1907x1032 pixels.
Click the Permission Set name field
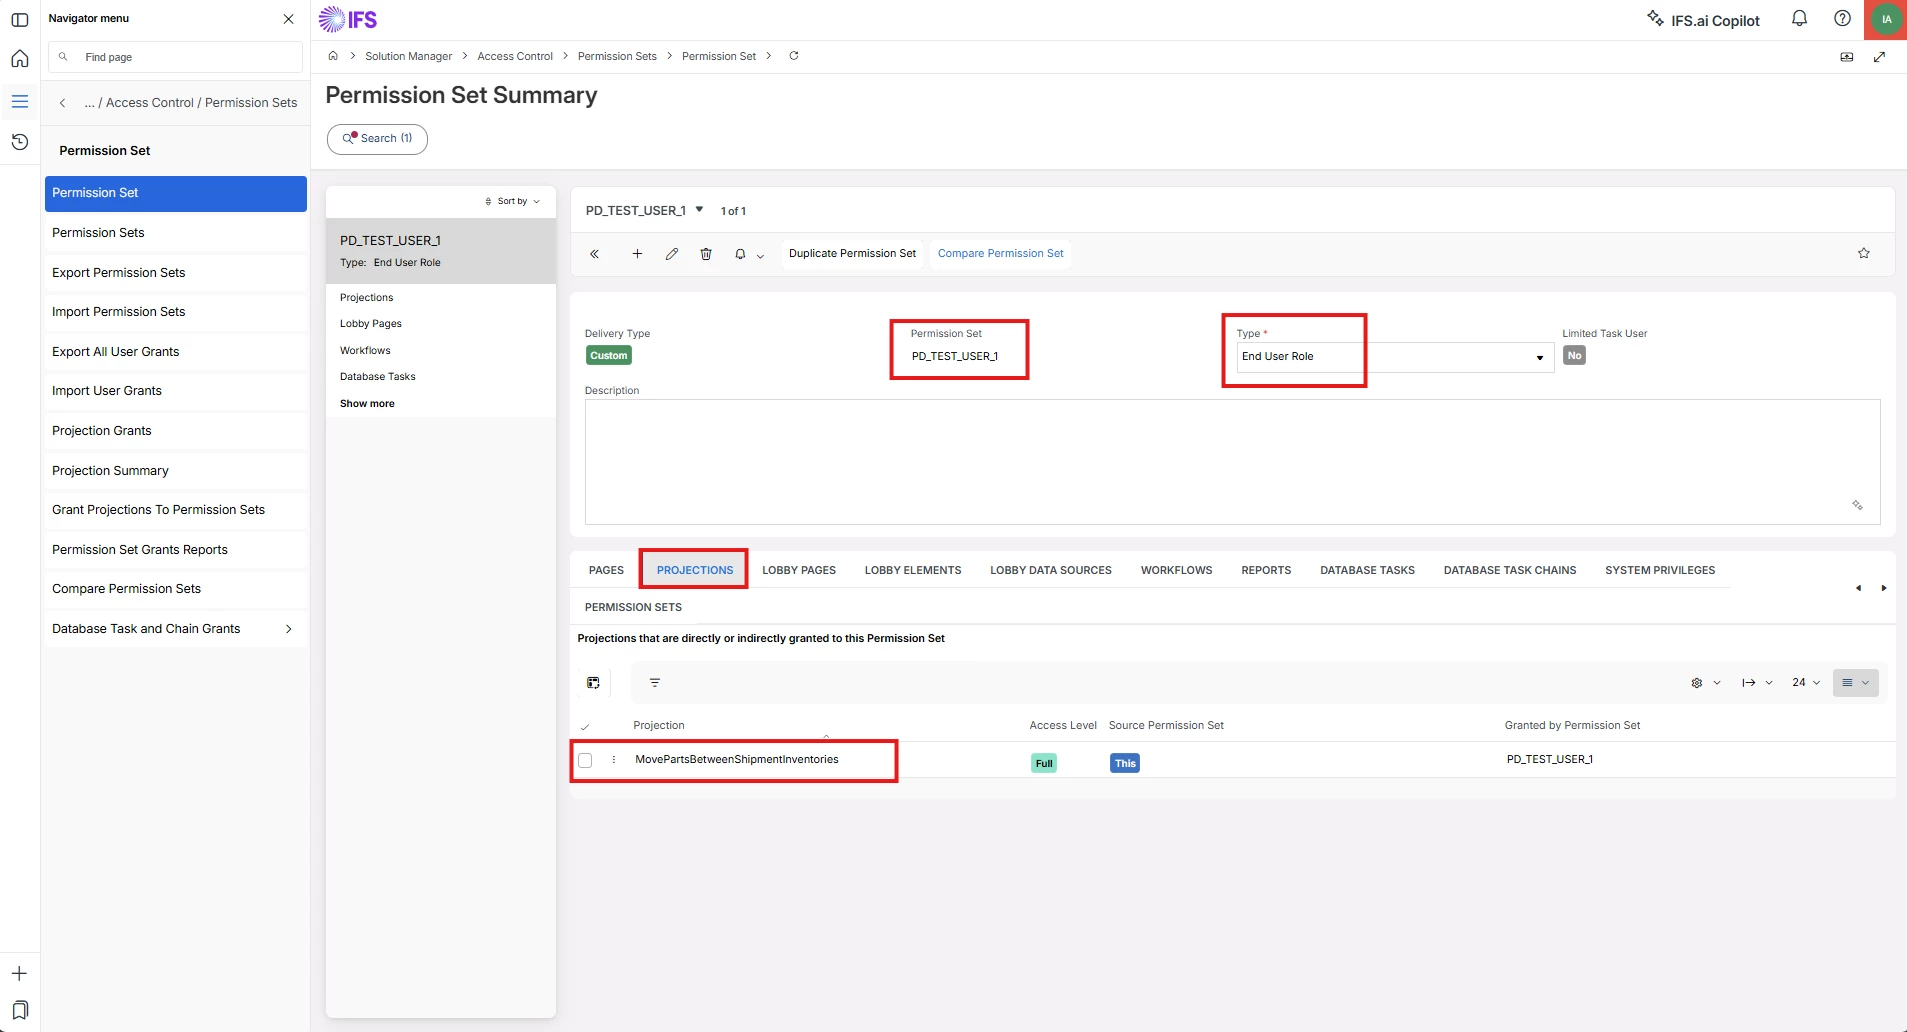(x=955, y=356)
